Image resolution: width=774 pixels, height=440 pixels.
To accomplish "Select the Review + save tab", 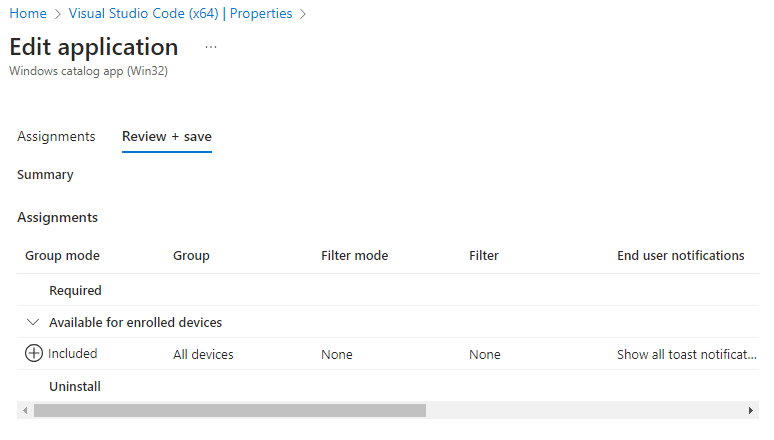I will [x=166, y=136].
